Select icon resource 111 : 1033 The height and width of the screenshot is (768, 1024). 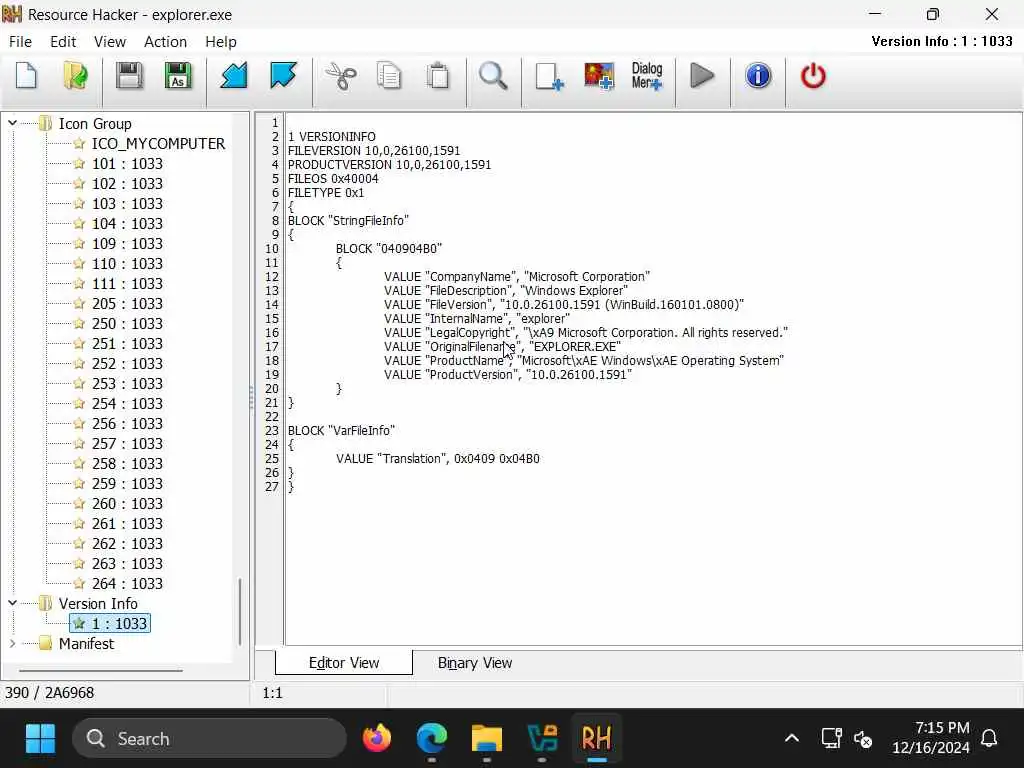[127, 284]
